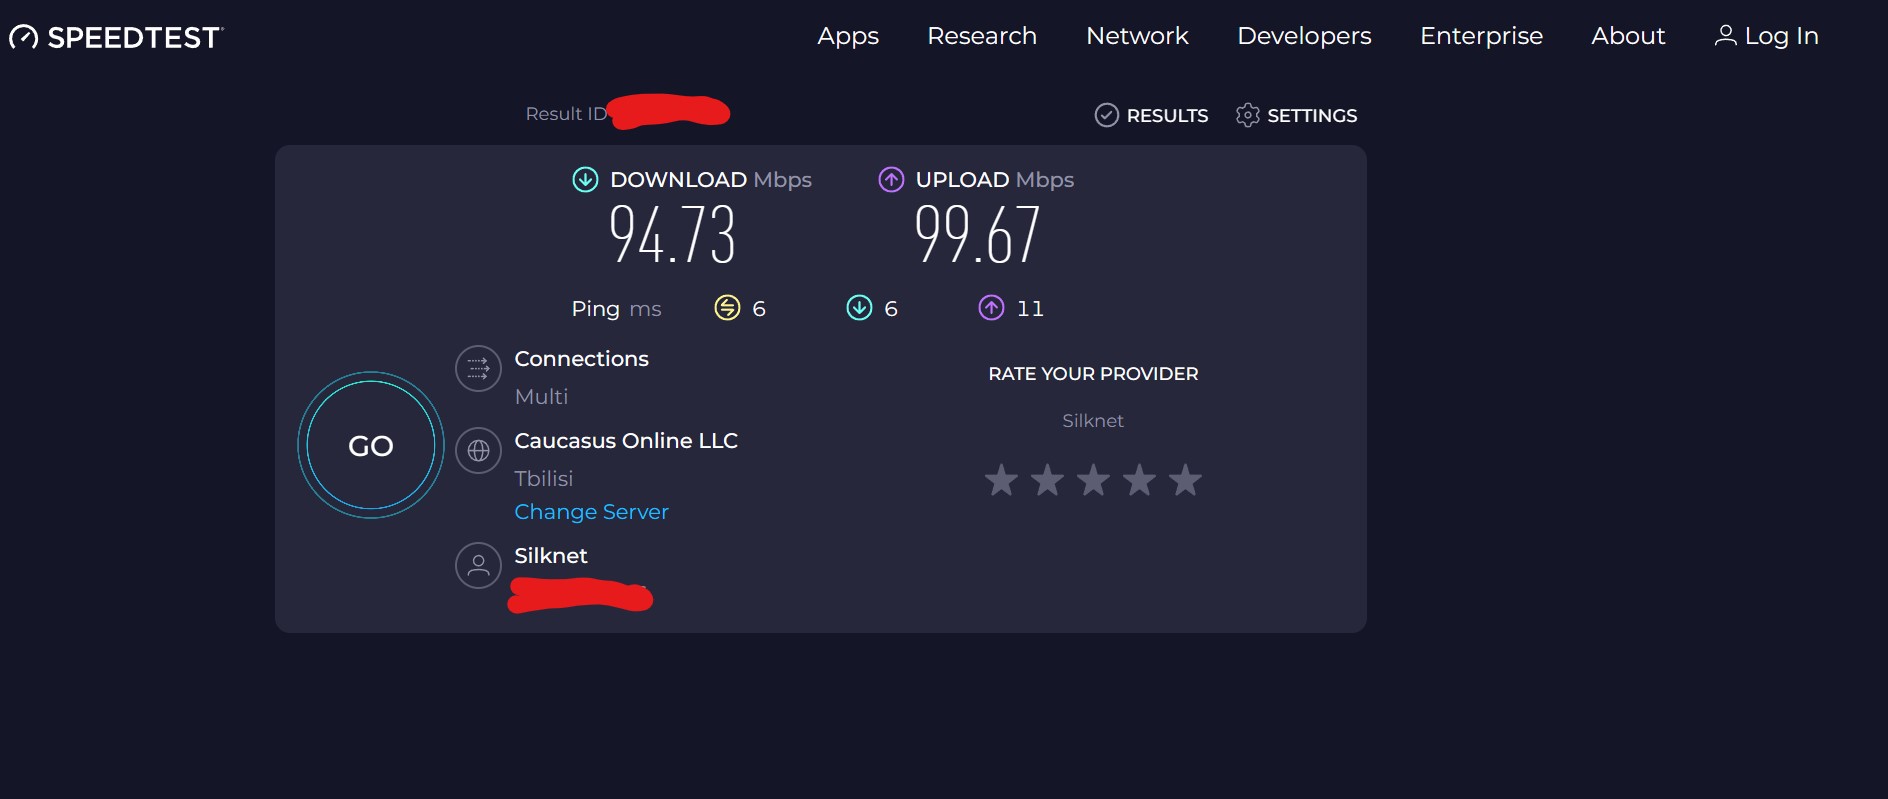Open the SETTINGS gear icon
1888x799 pixels.
(x=1248, y=115)
